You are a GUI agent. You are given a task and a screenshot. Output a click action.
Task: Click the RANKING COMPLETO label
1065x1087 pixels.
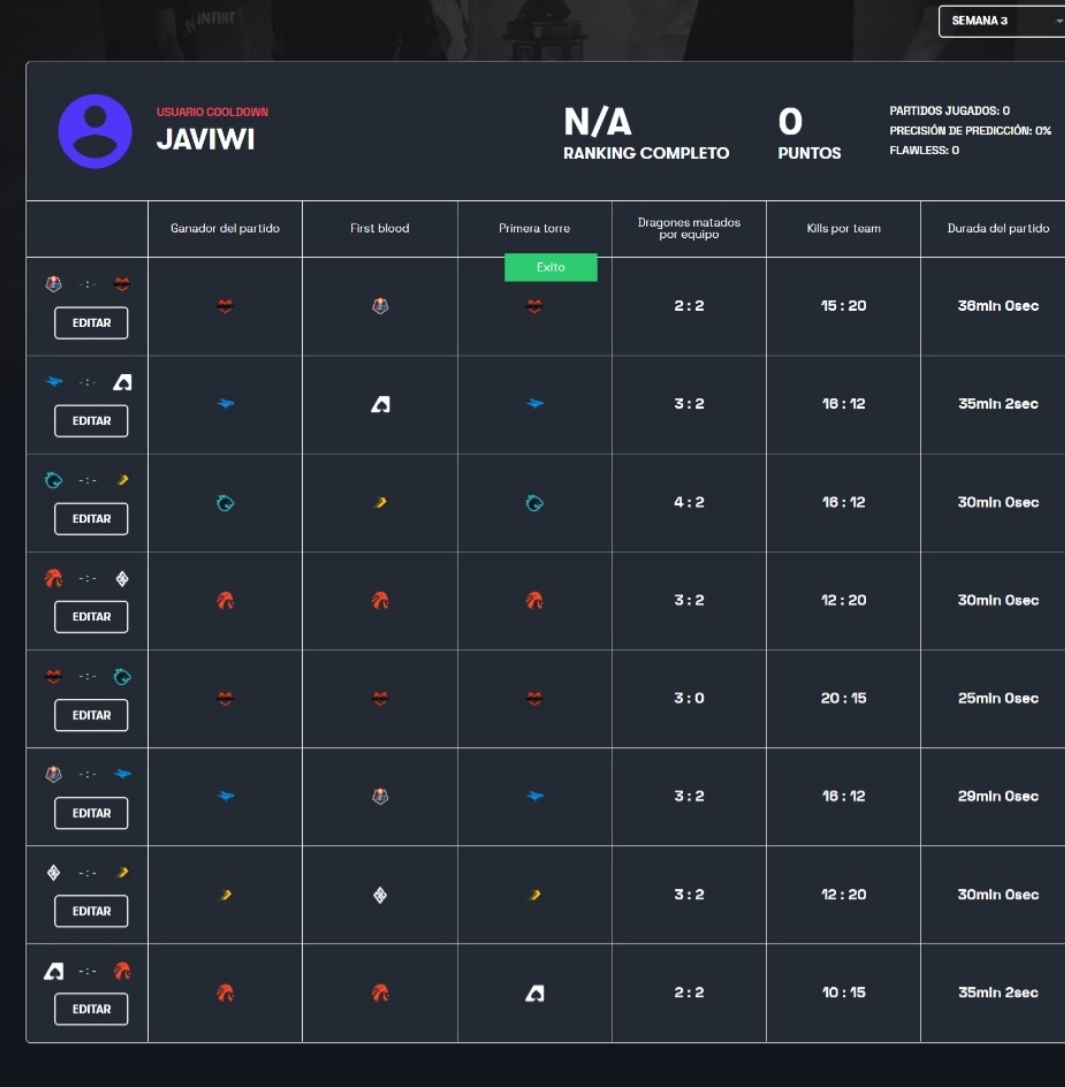pyautogui.click(x=646, y=153)
